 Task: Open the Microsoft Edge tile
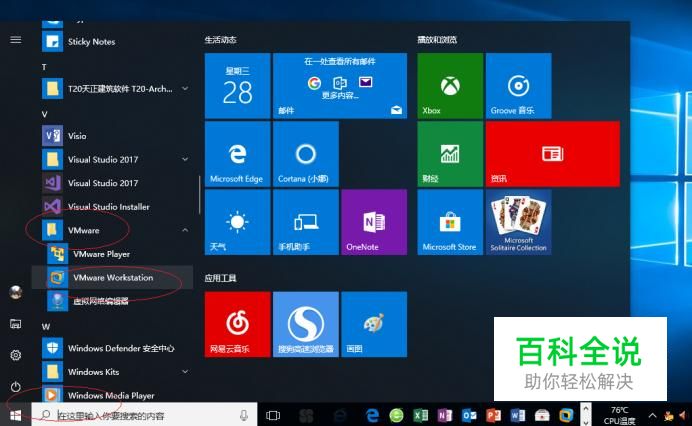[x=237, y=154]
